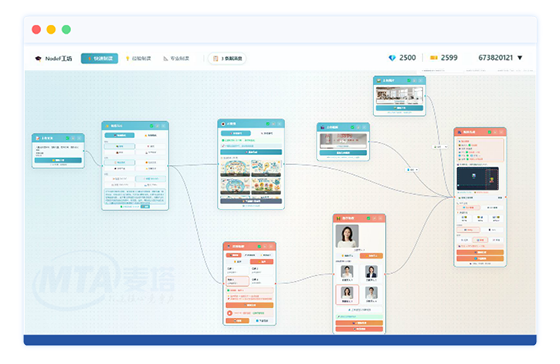This screenshot has width=560, height=364.
Task: Open the bottom-right flowers illustration thumbnail
Action: [266, 186]
